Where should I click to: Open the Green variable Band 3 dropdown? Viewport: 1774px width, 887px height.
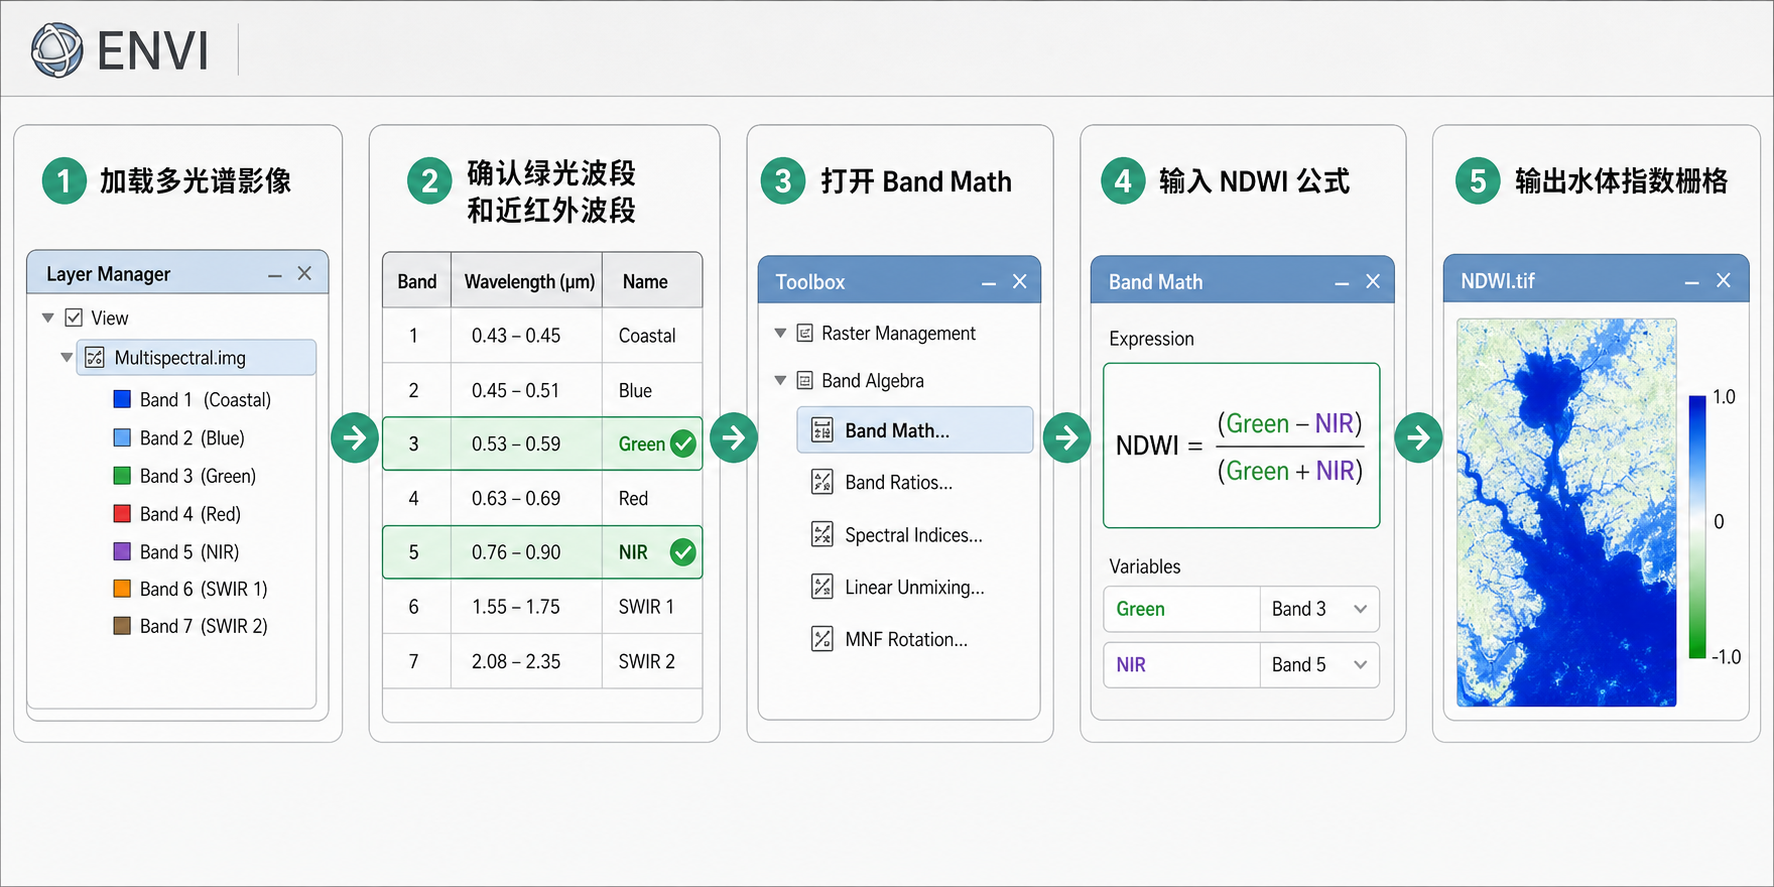[x=1319, y=609]
